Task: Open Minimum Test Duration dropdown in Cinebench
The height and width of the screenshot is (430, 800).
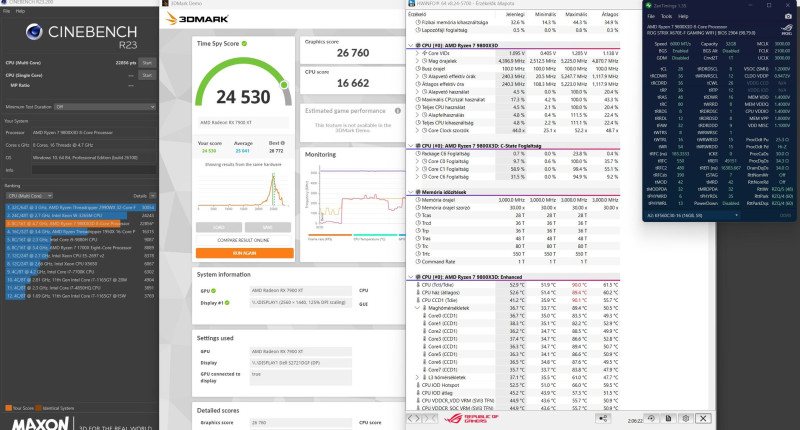Action: coord(105,107)
